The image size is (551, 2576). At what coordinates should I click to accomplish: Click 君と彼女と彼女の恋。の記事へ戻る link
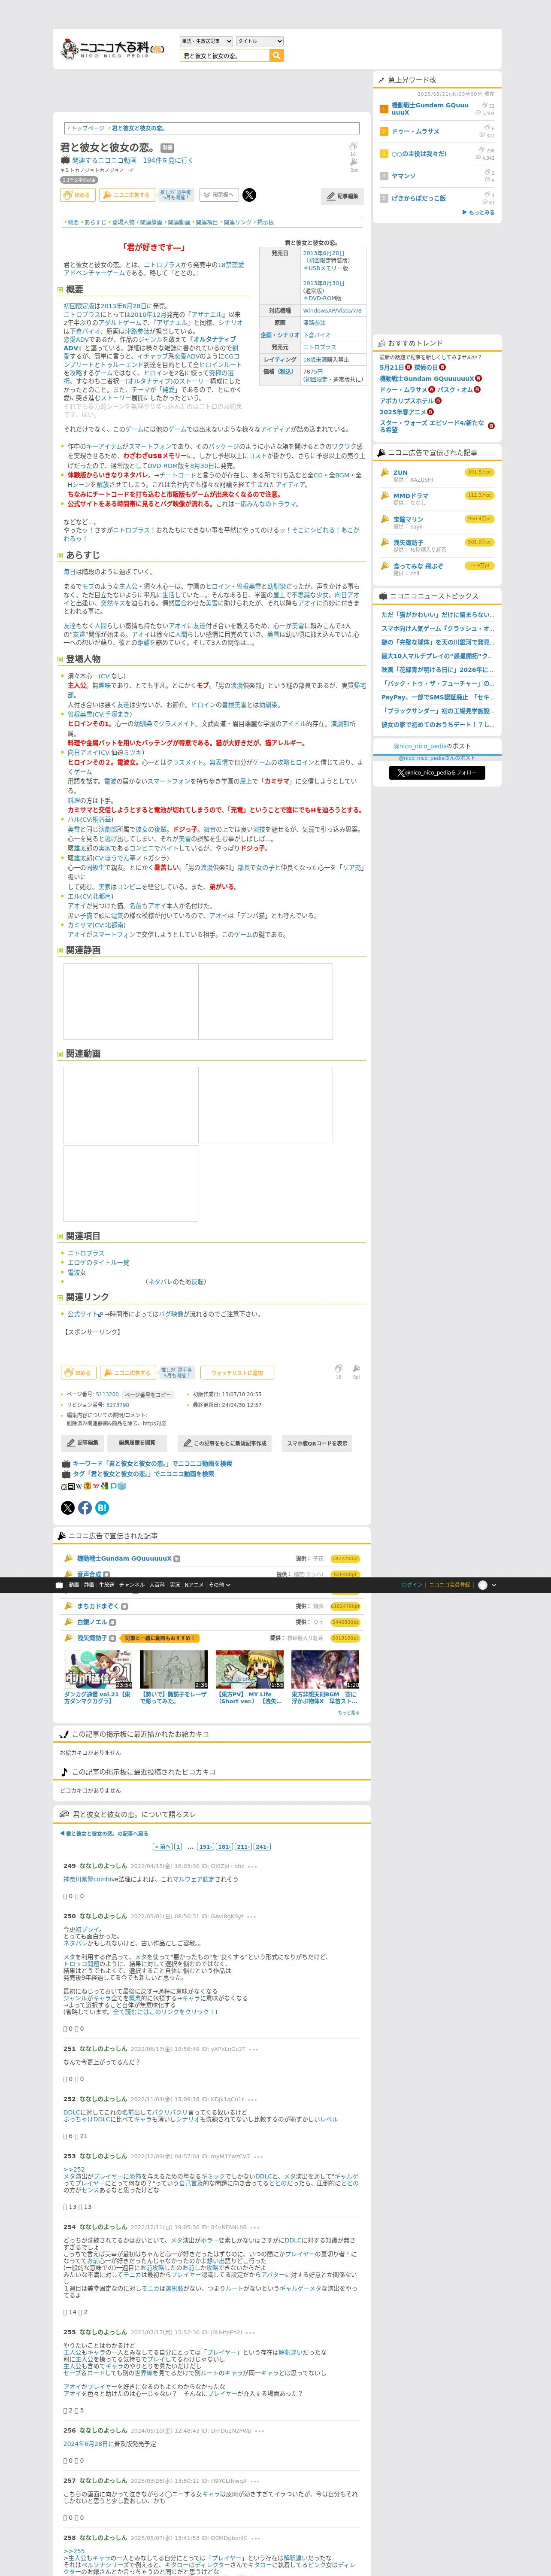[x=104, y=1834]
